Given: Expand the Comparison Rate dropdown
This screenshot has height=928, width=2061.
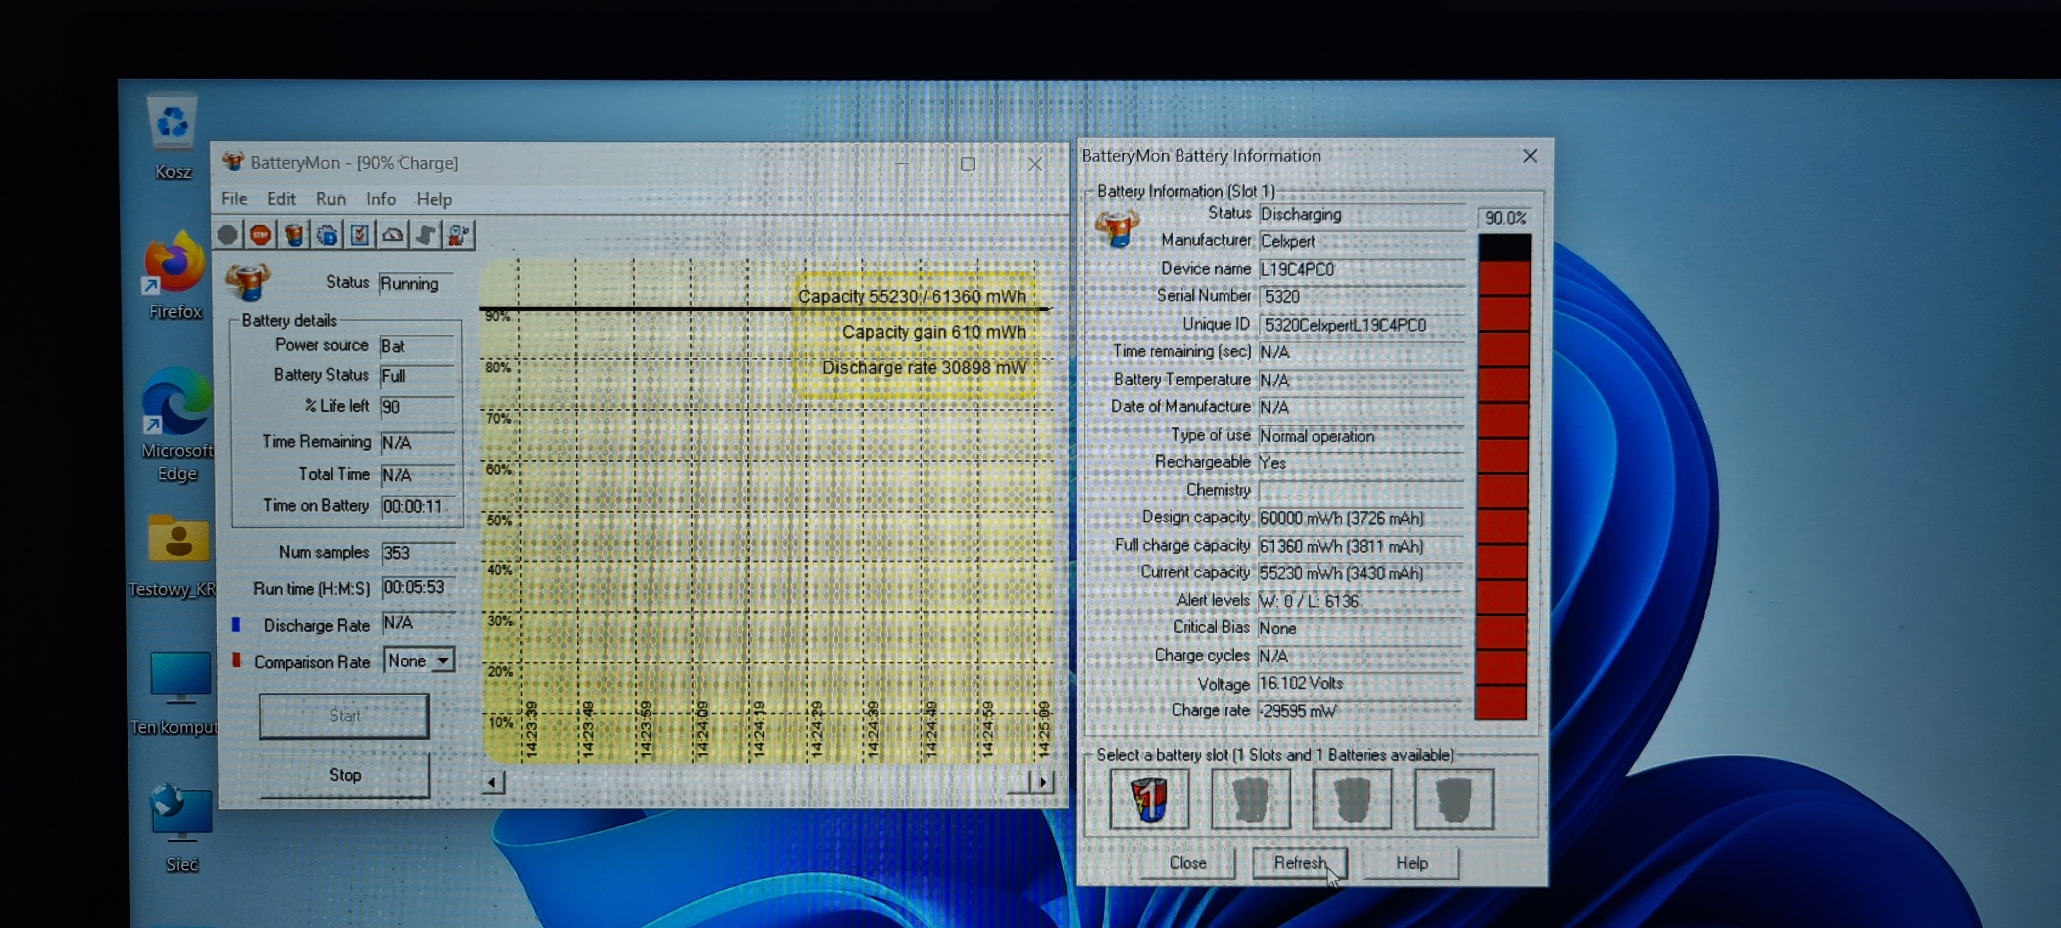Looking at the screenshot, I should (442, 661).
